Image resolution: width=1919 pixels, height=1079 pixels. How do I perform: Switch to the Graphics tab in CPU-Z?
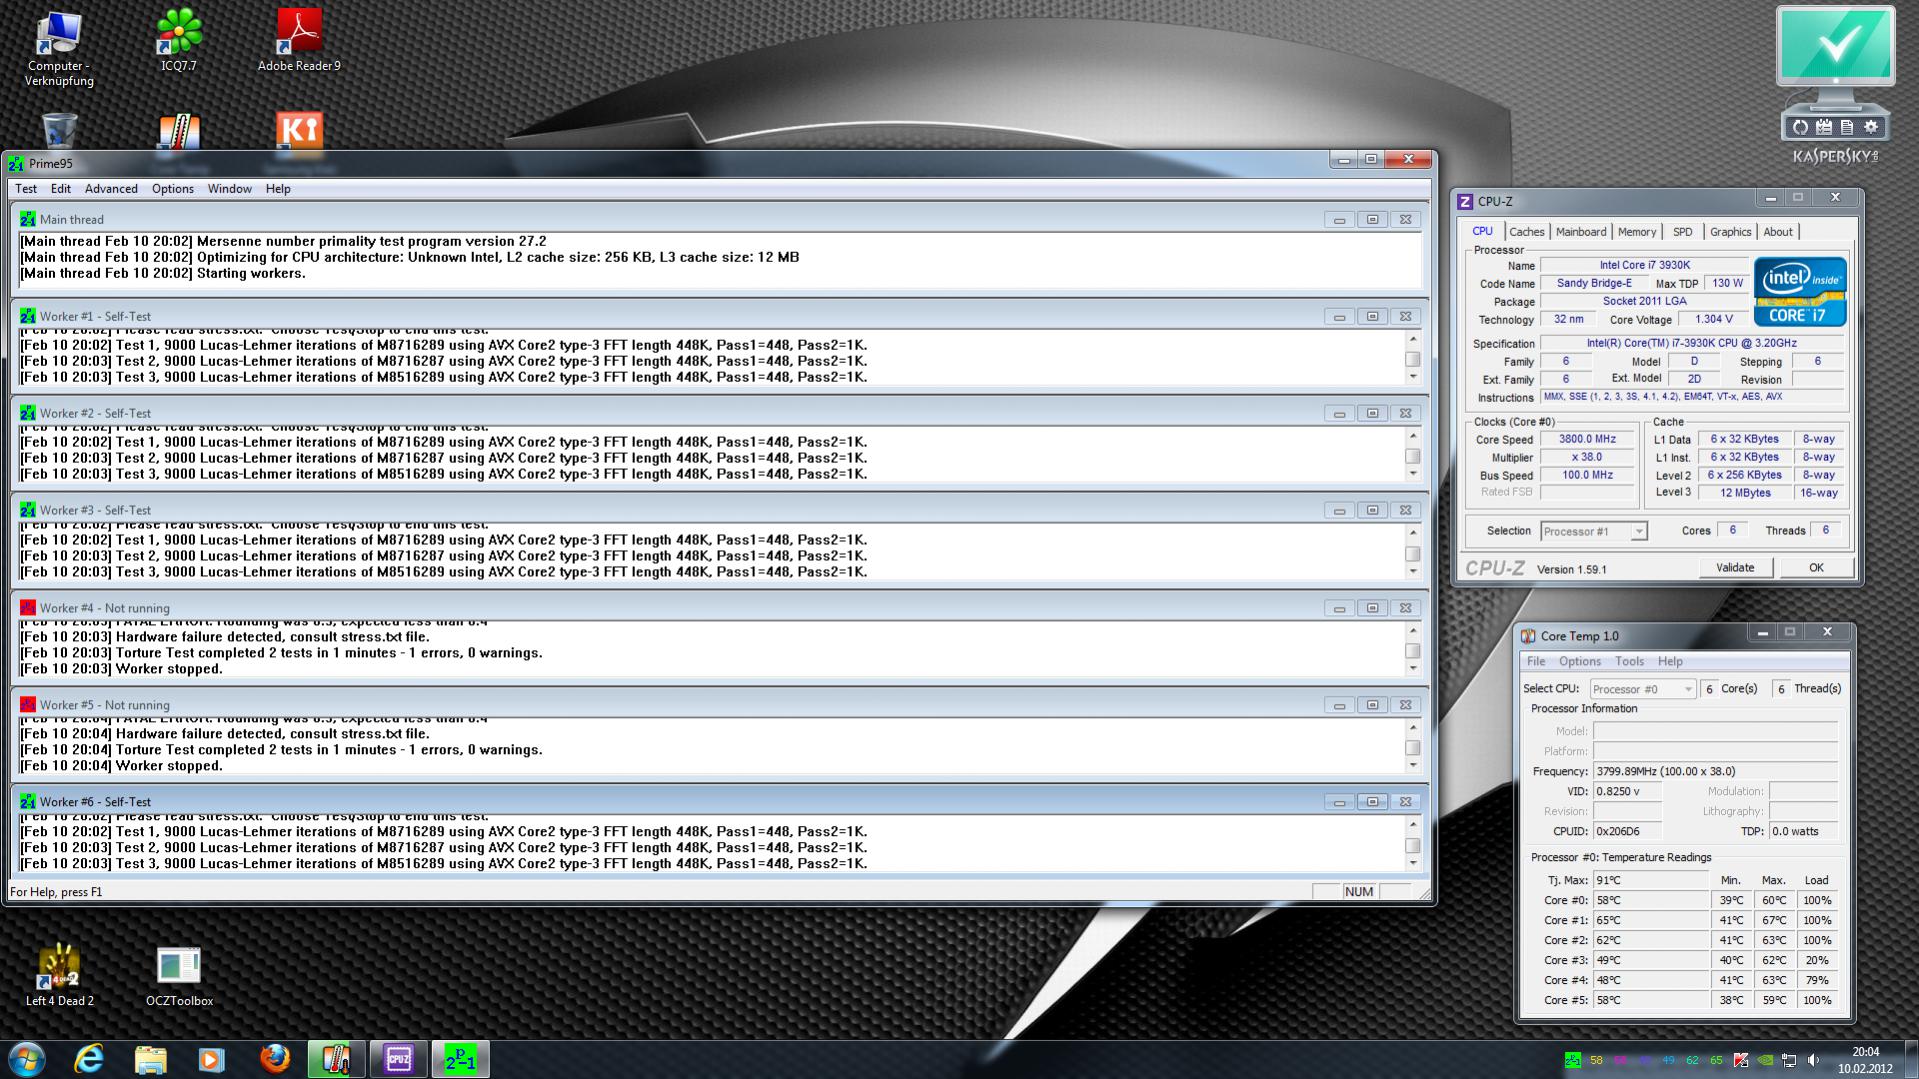(1731, 232)
